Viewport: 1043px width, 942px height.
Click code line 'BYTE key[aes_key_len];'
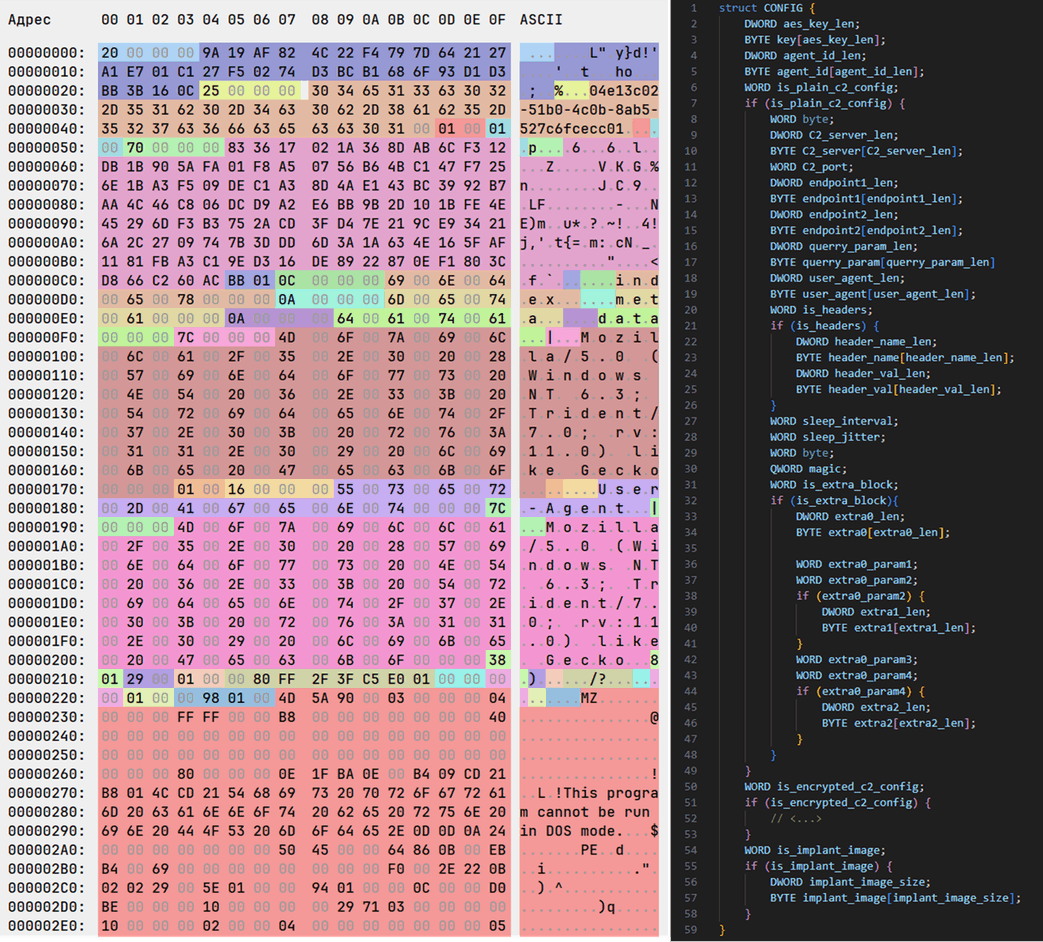coord(814,40)
